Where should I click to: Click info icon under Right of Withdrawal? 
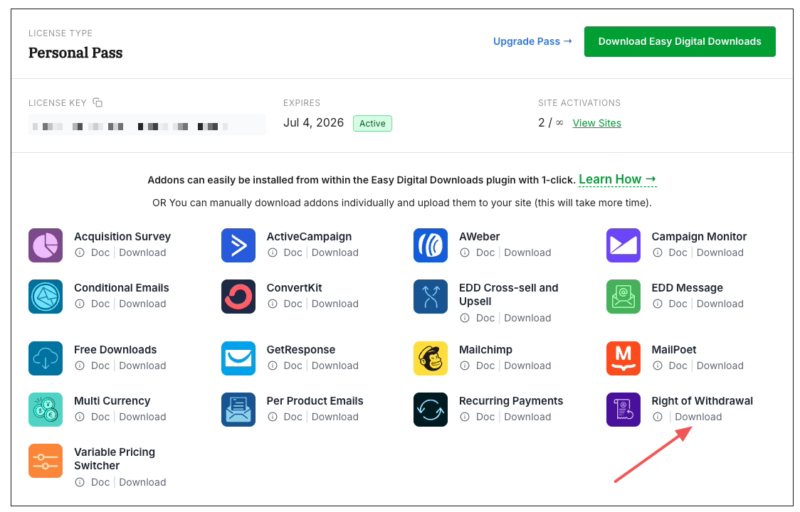[x=658, y=417]
